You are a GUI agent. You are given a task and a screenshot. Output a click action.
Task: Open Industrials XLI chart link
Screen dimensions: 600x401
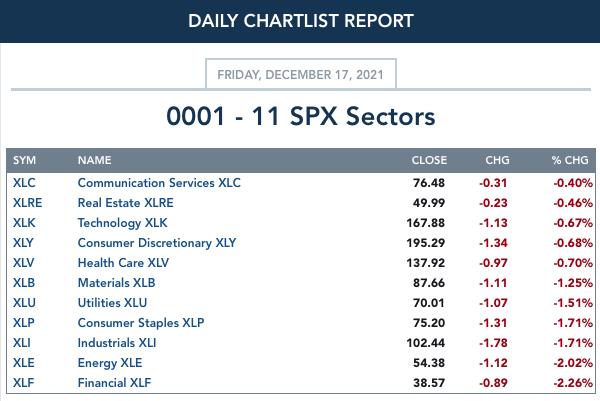(117, 343)
